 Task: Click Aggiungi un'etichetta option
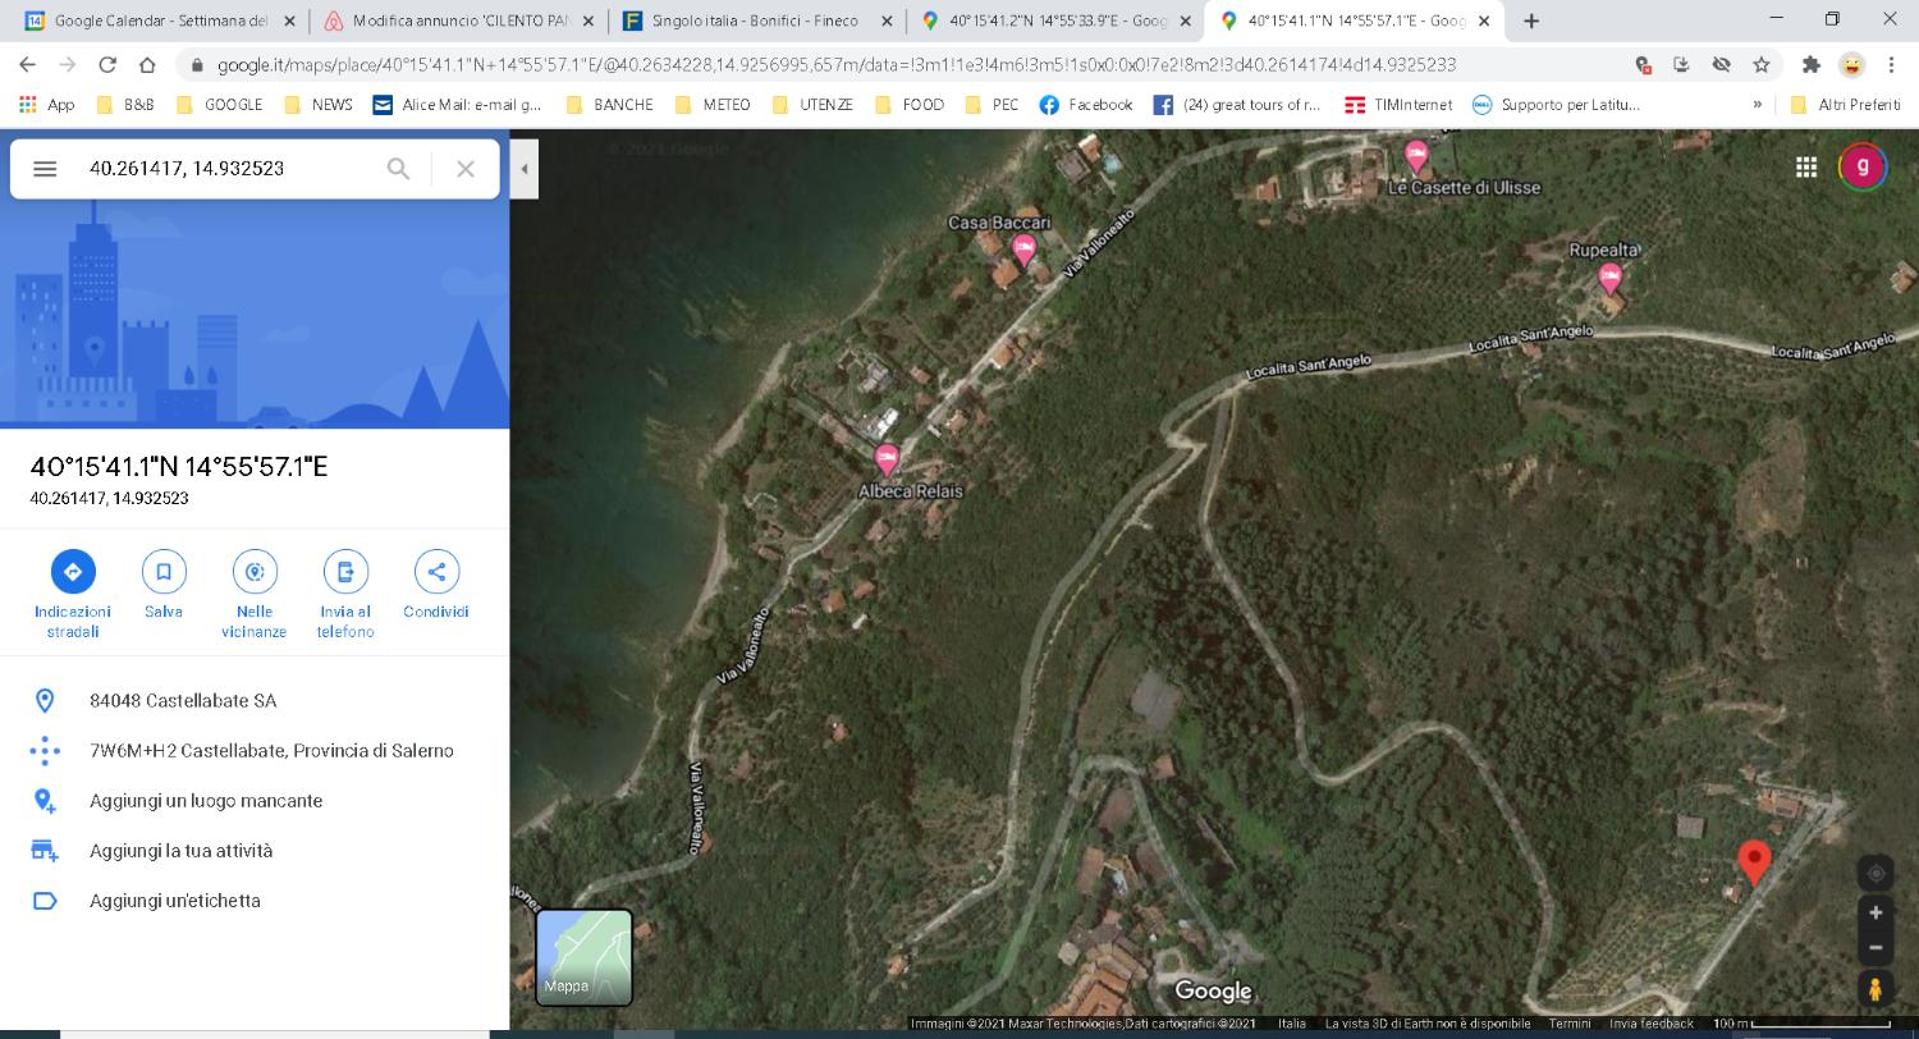point(175,900)
